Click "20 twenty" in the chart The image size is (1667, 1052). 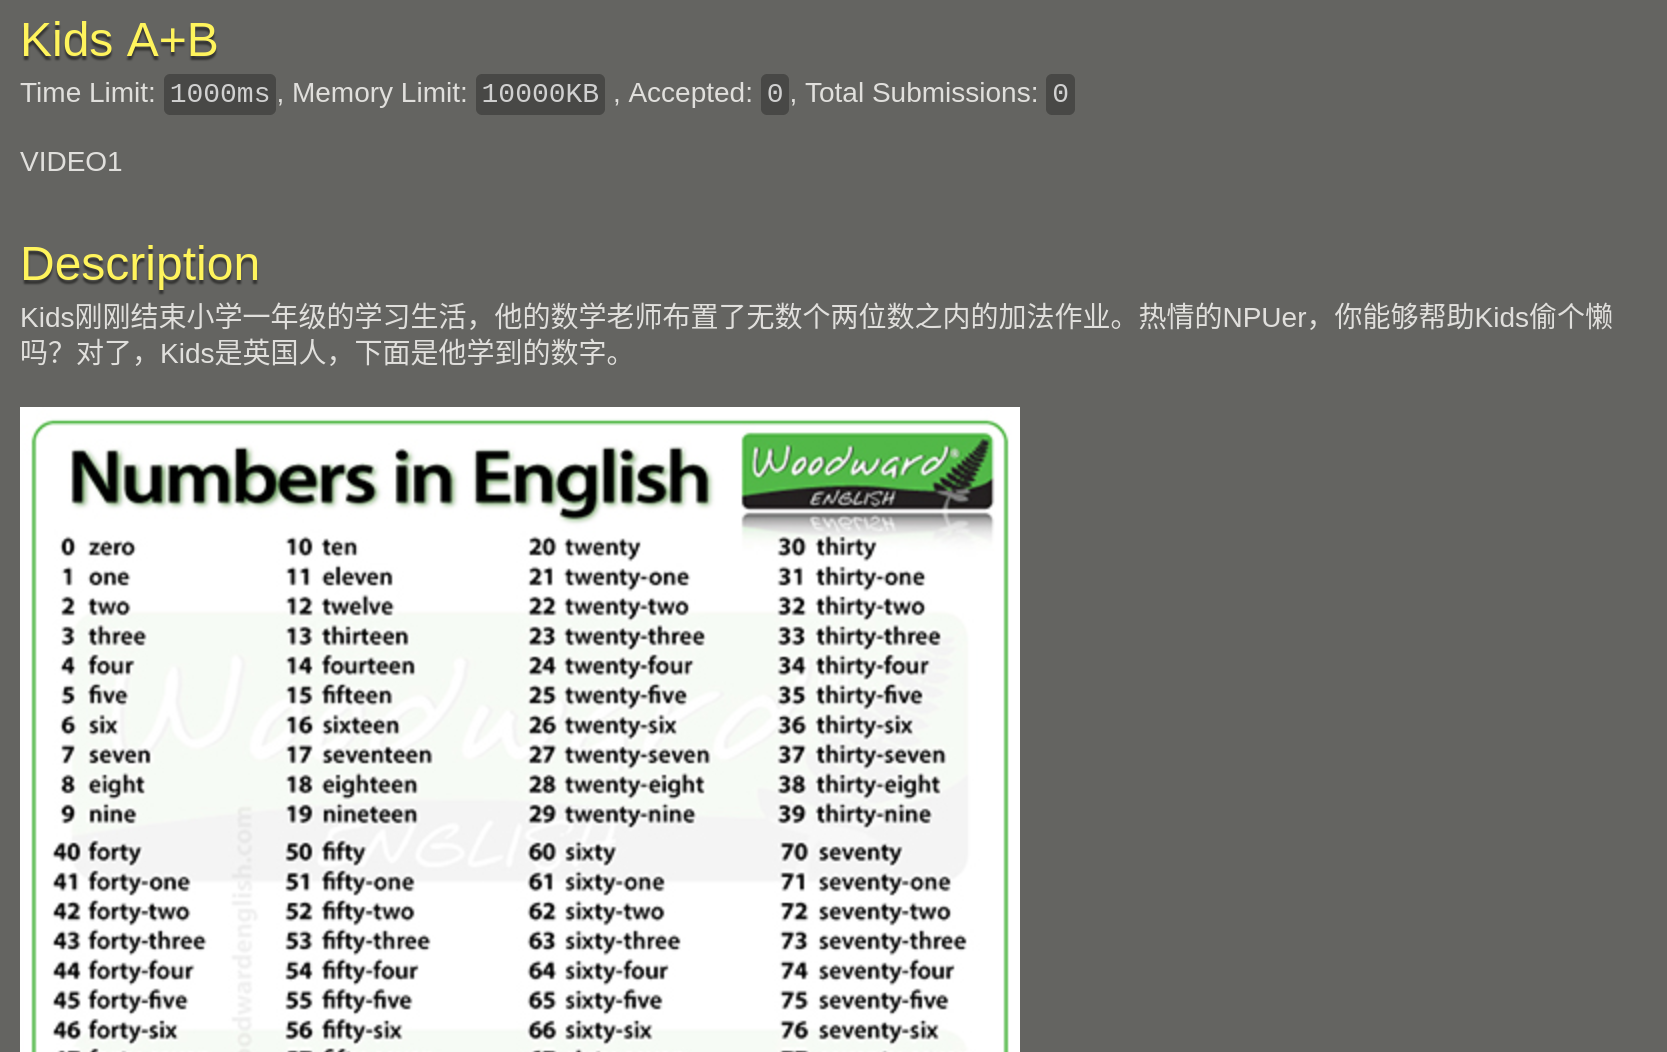pyautogui.click(x=585, y=547)
